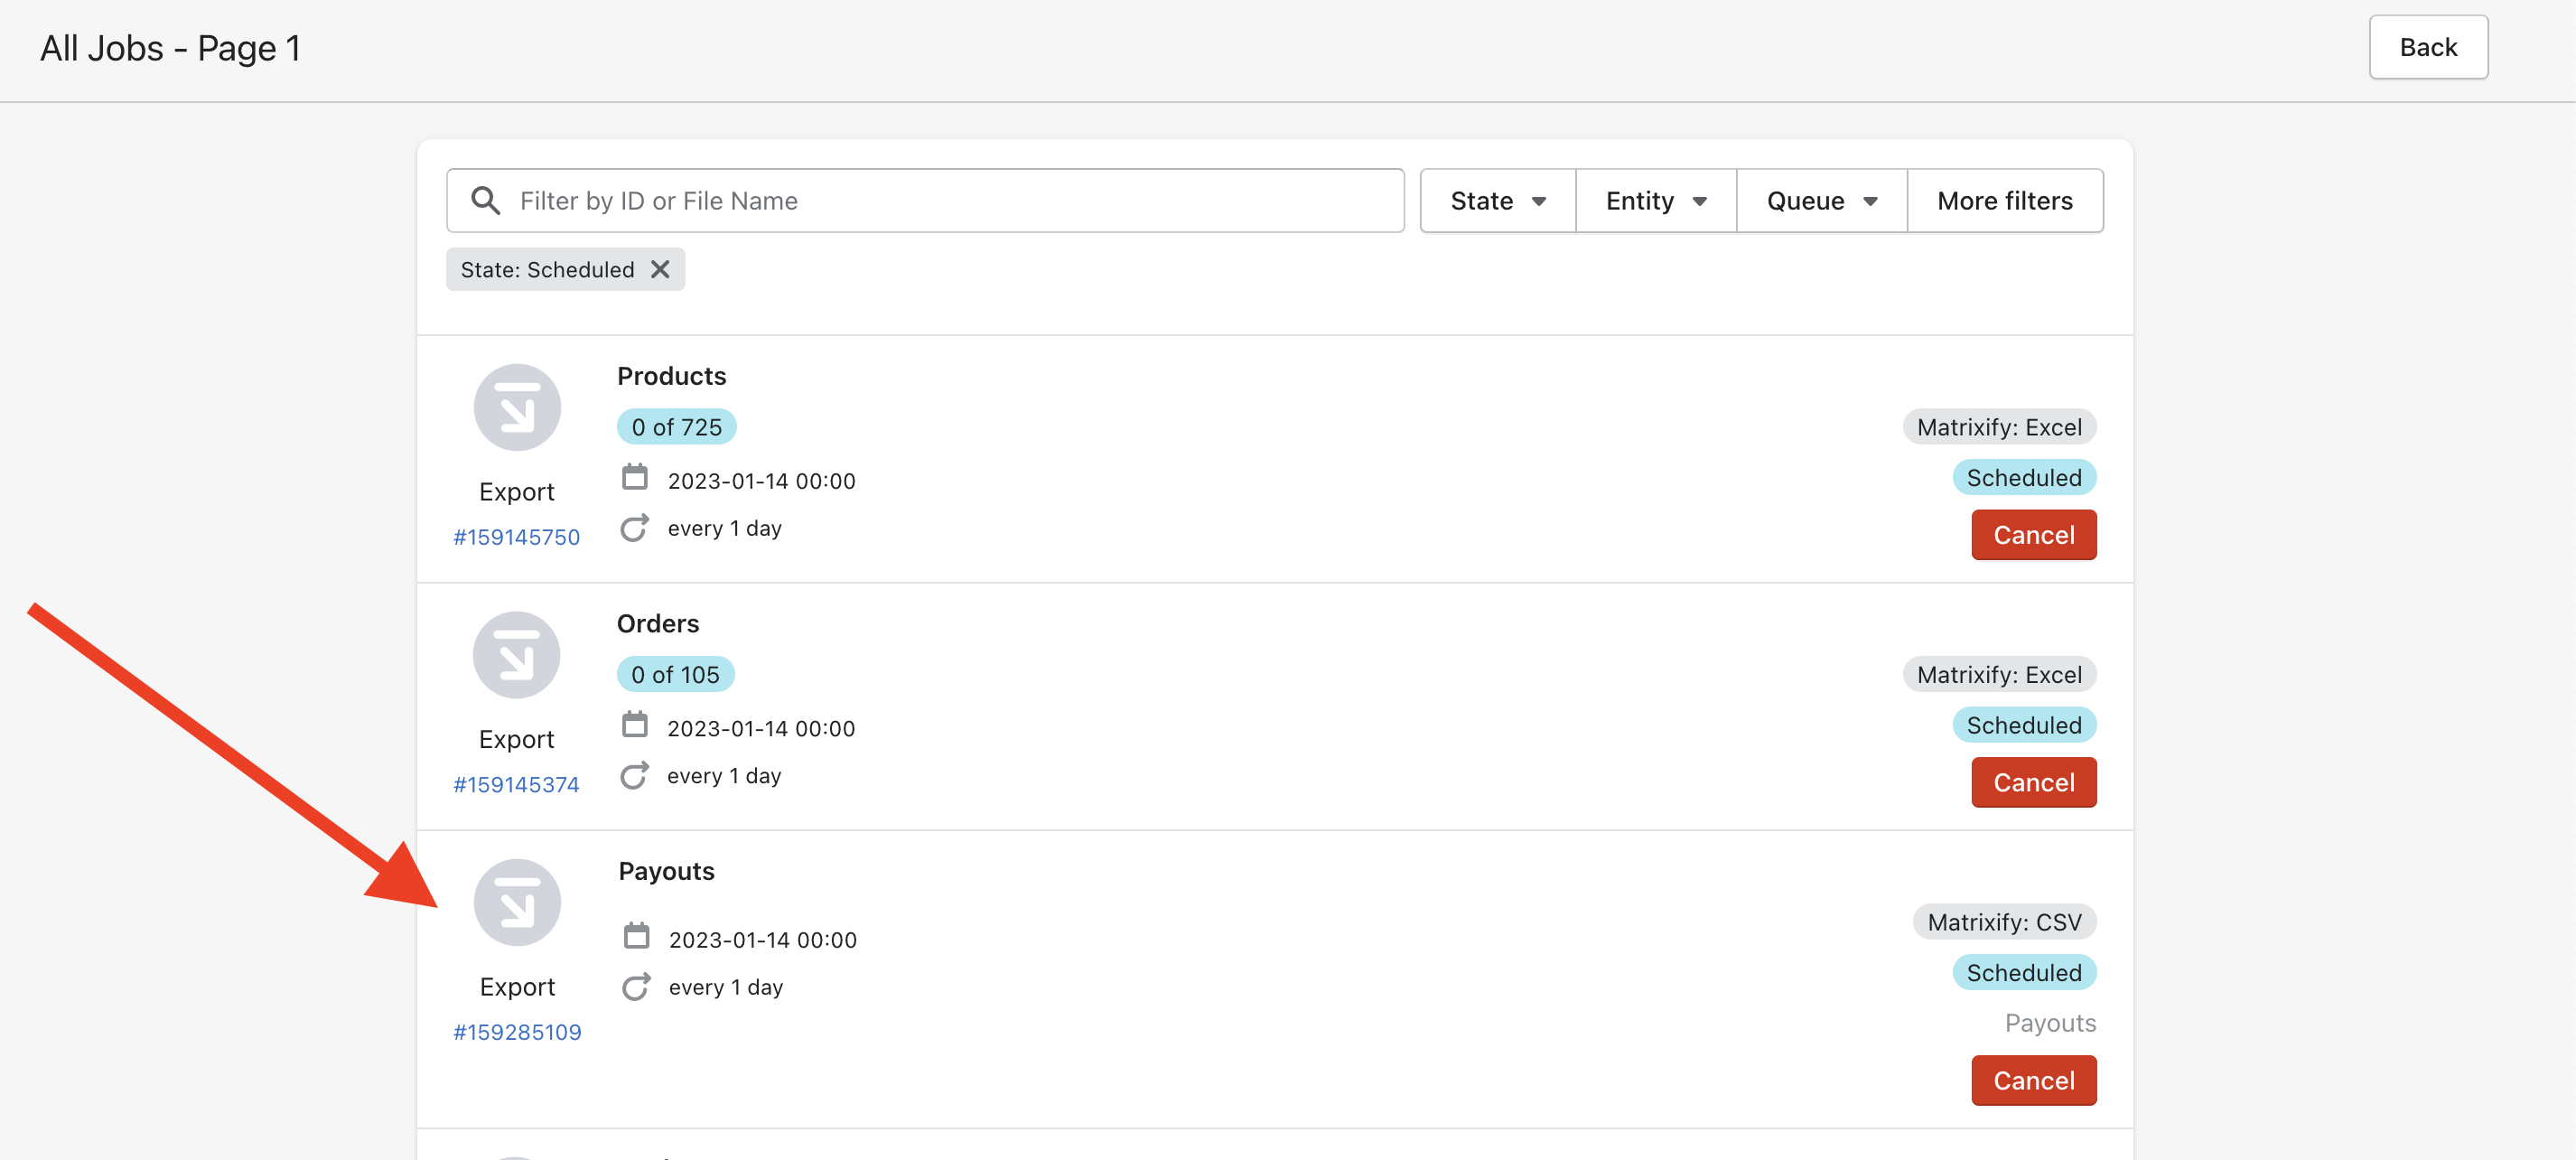Open More filters panel
This screenshot has height=1160, width=2576.
pyautogui.click(x=2004, y=201)
